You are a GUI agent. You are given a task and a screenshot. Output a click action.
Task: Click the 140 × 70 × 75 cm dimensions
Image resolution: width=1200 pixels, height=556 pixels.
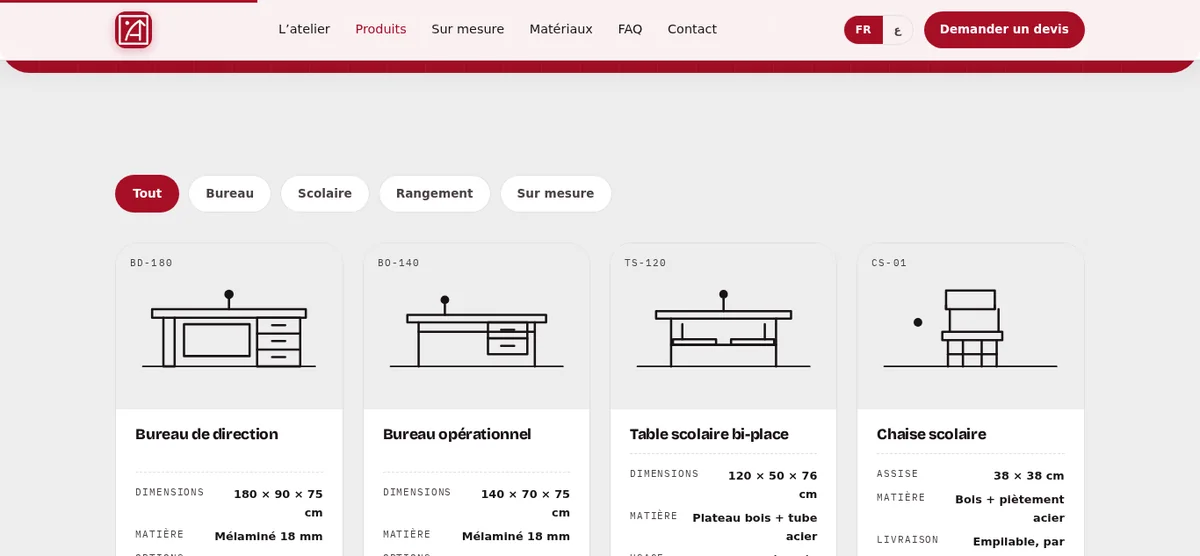525,503
